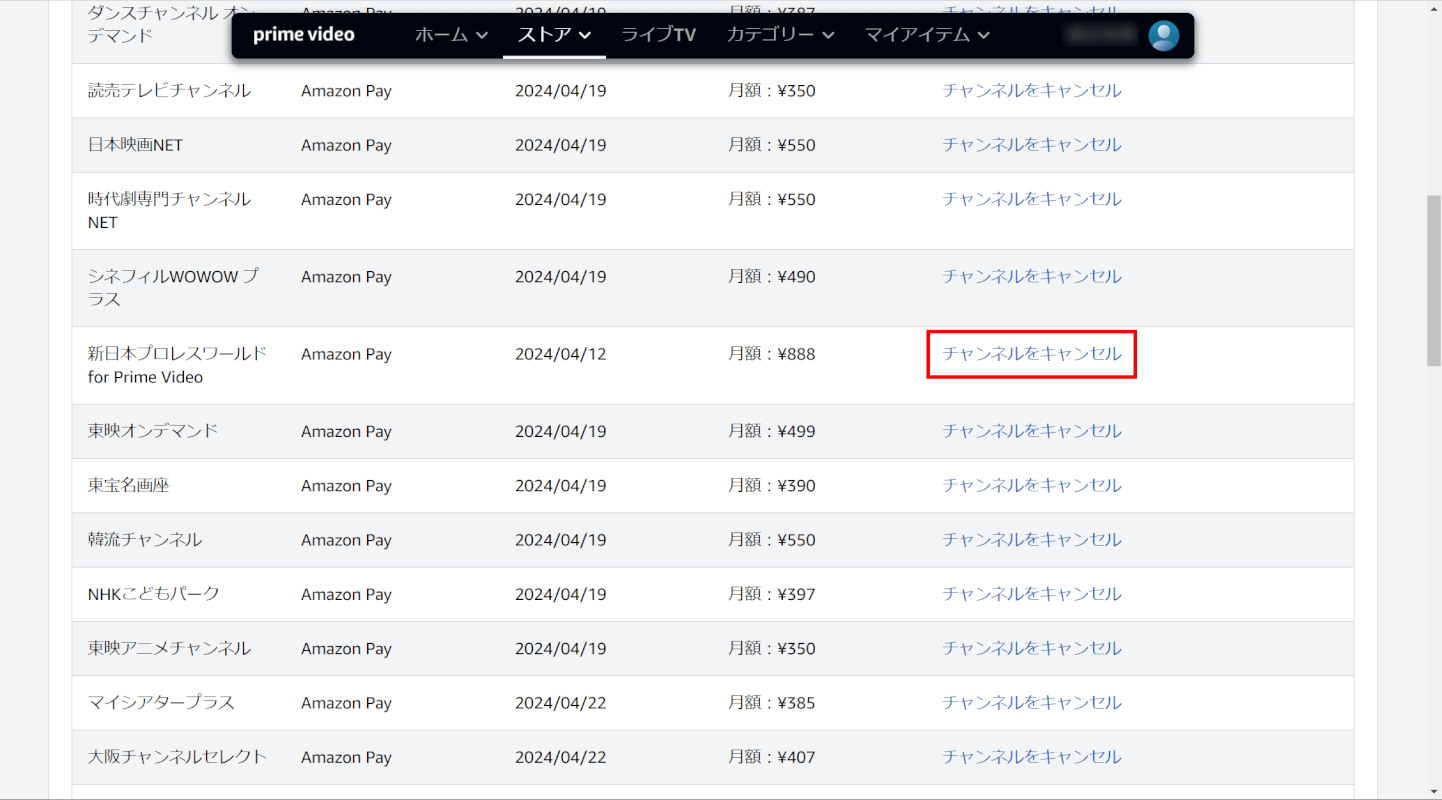The height and width of the screenshot is (800, 1442).
Task: Expand the ホーム dropdown menu
Action: pos(451,35)
